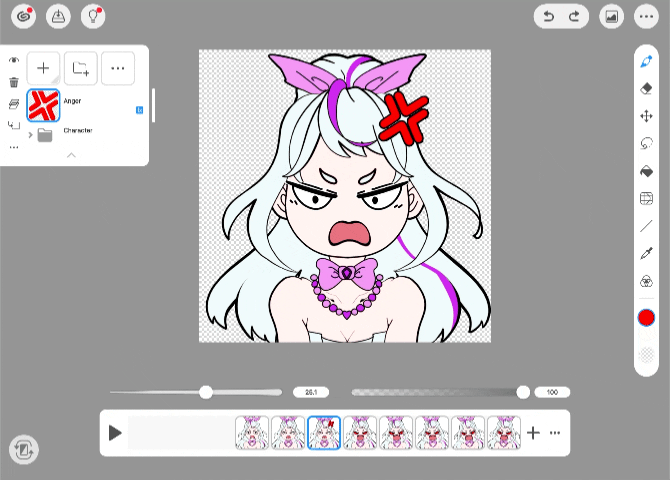
Task: Click the red anger mark on canvas
Action: click(404, 118)
